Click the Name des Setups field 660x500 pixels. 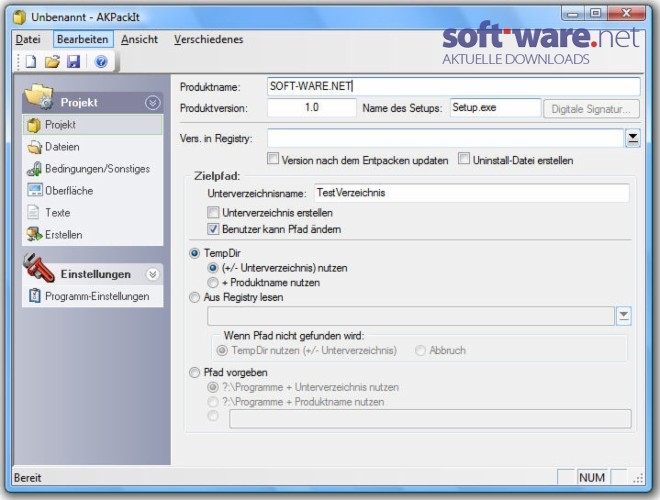click(x=495, y=108)
